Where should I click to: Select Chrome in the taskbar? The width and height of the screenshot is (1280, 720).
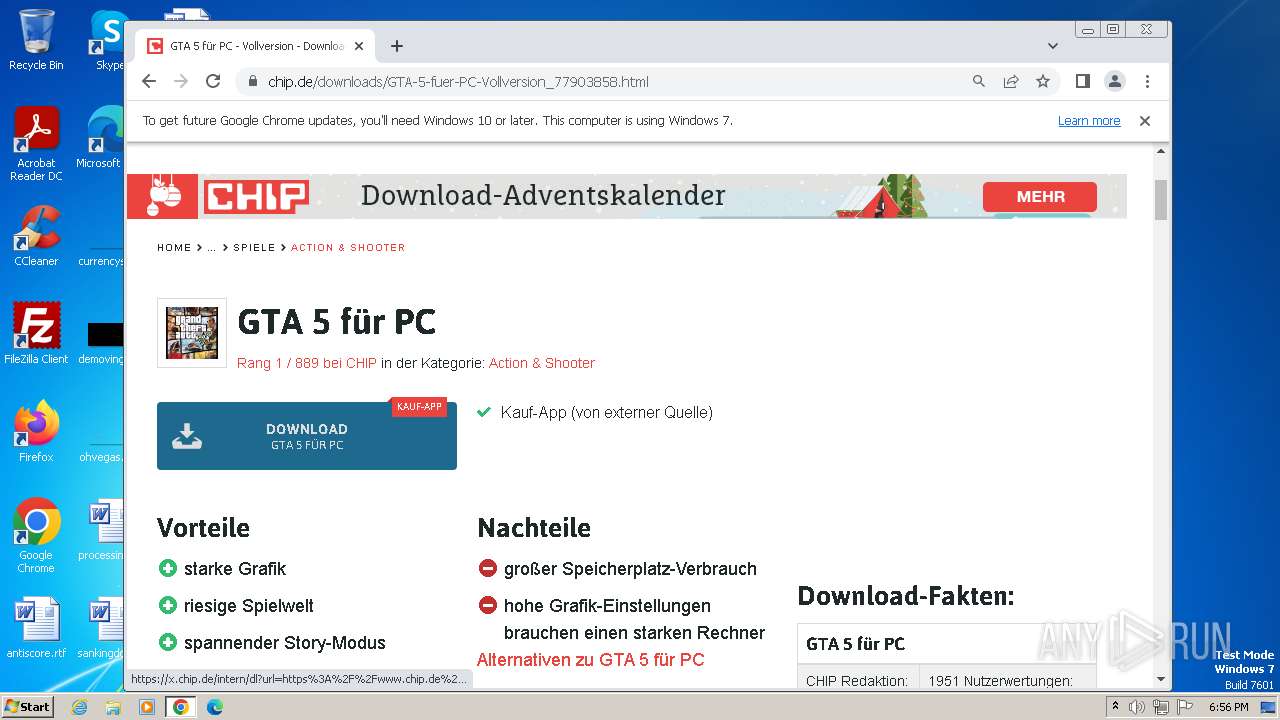point(181,707)
